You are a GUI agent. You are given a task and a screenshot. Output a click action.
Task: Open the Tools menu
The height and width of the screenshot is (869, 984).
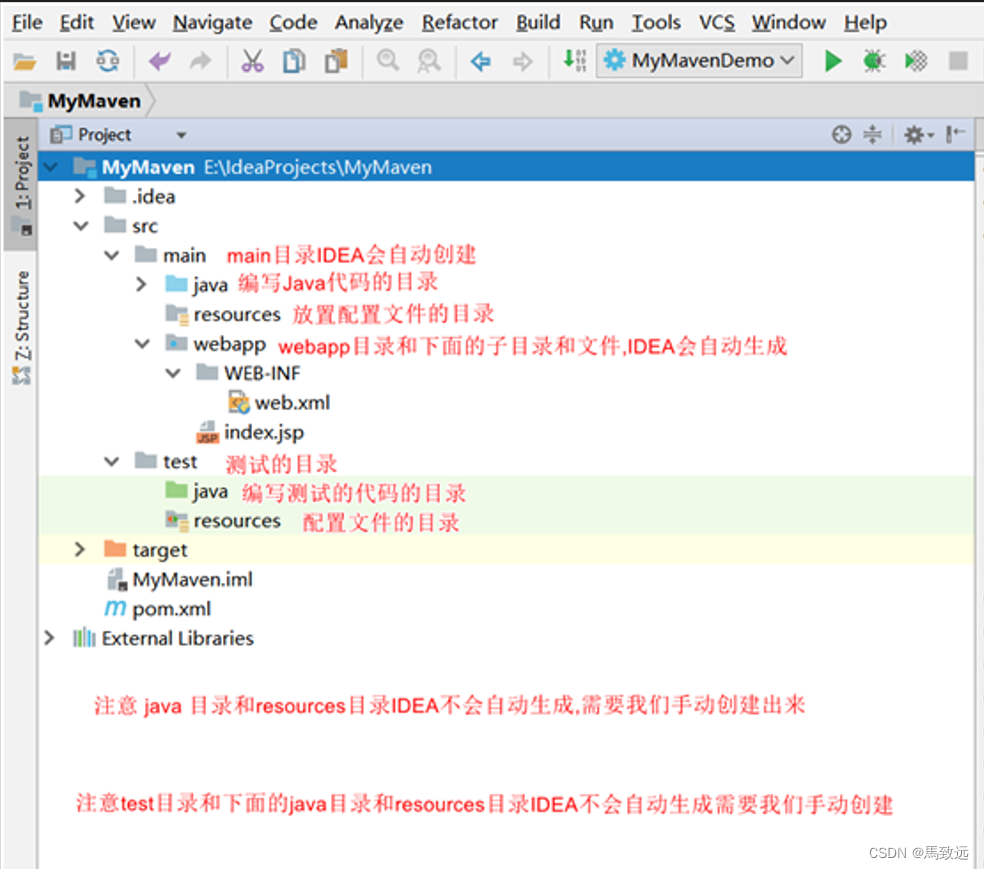[656, 23]
